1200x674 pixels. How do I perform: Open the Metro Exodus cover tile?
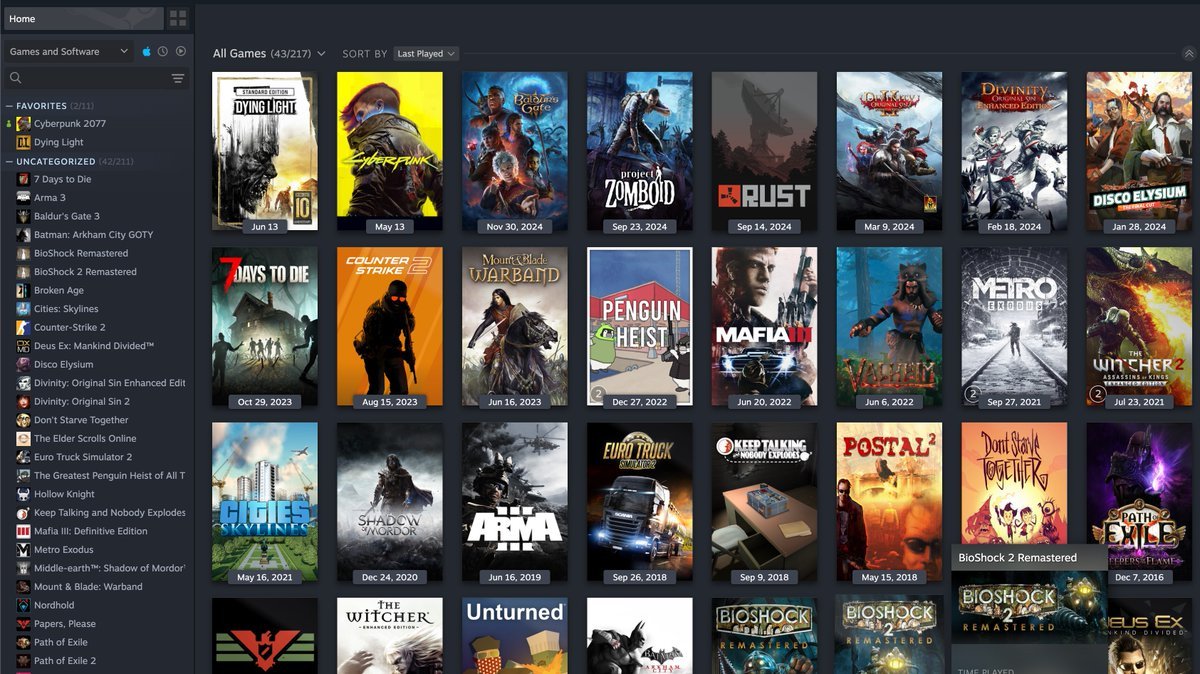1014,327
